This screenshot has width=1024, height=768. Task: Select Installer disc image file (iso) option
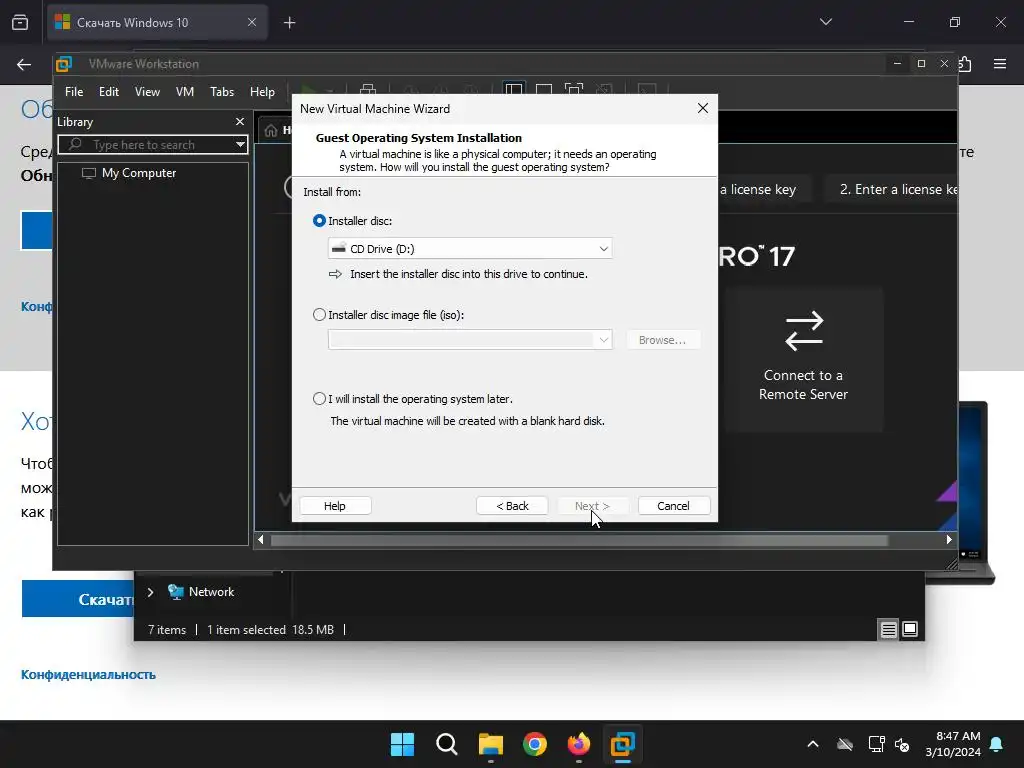pyautogui.click(x=319, y=315)
